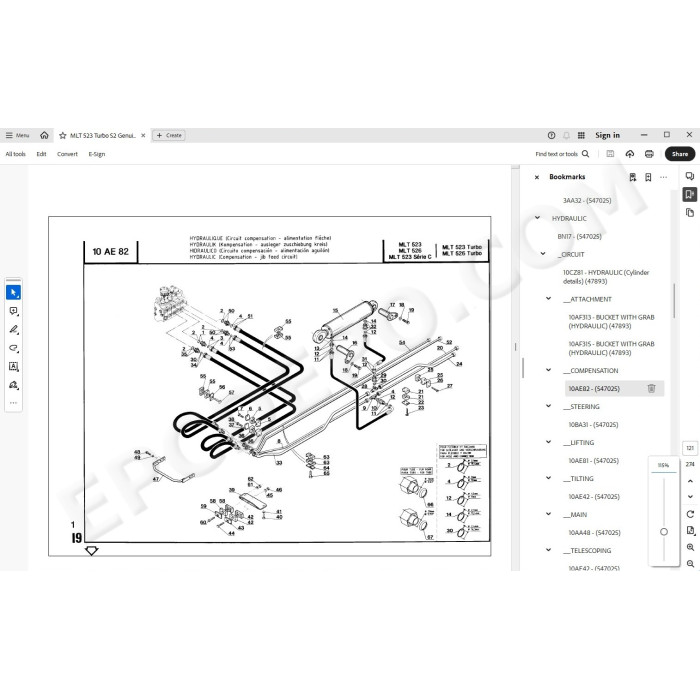Screen dimensions: 700x700
Task: Open bookmark 10AA48 - (547025)
Action: click(594, 533)
